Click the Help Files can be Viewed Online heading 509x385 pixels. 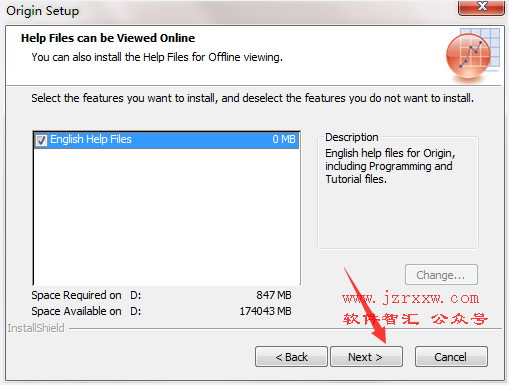[x=108, y=38]
